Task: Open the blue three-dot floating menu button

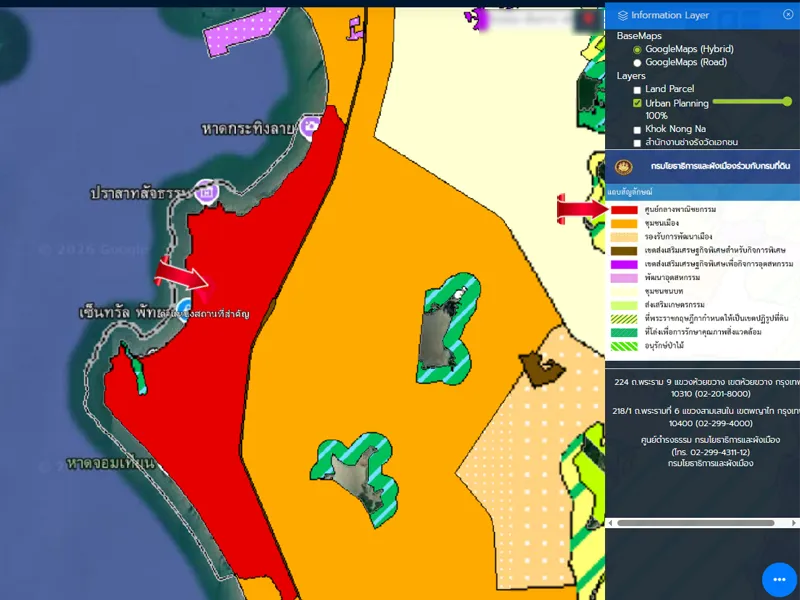Action: [779, 580]
